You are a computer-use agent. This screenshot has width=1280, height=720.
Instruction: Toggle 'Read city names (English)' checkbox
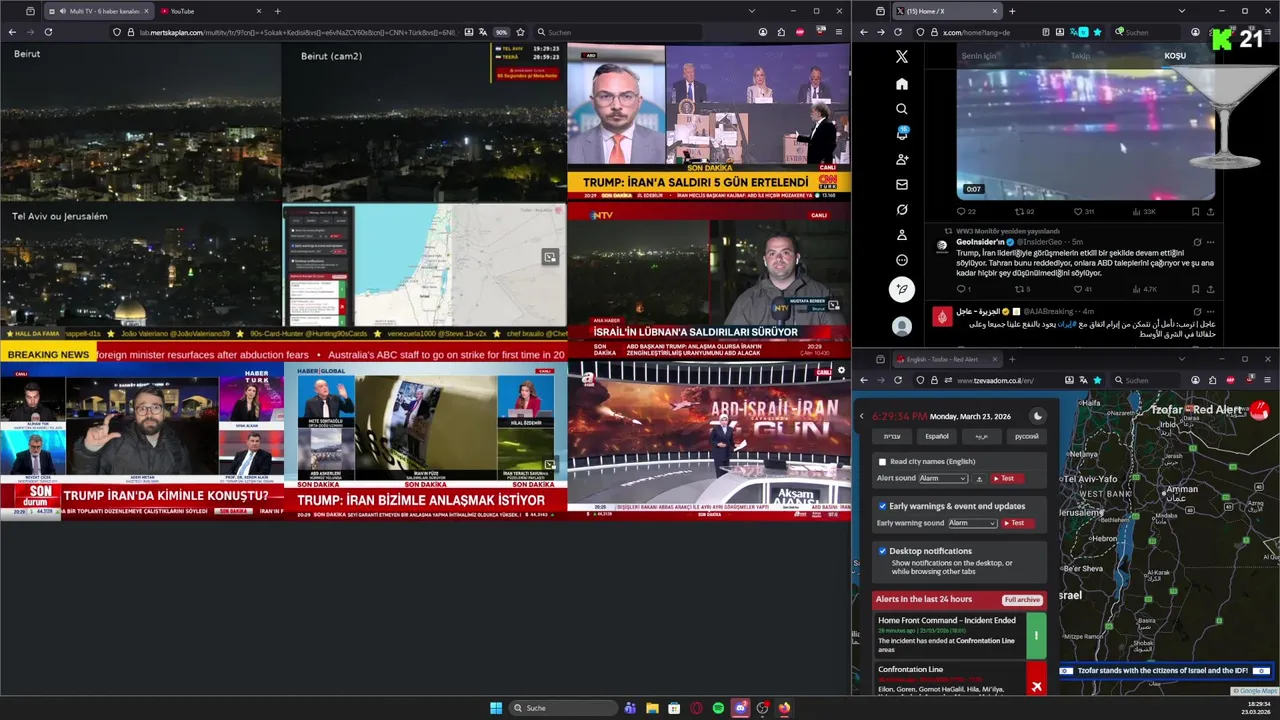882,462
